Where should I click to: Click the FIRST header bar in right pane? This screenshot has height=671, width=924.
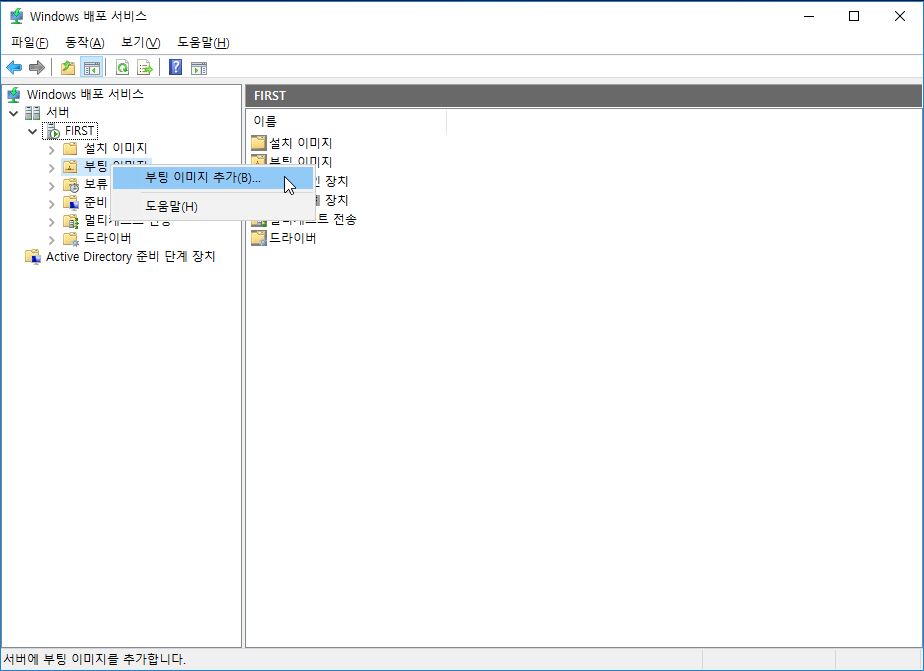click(583, 95)
